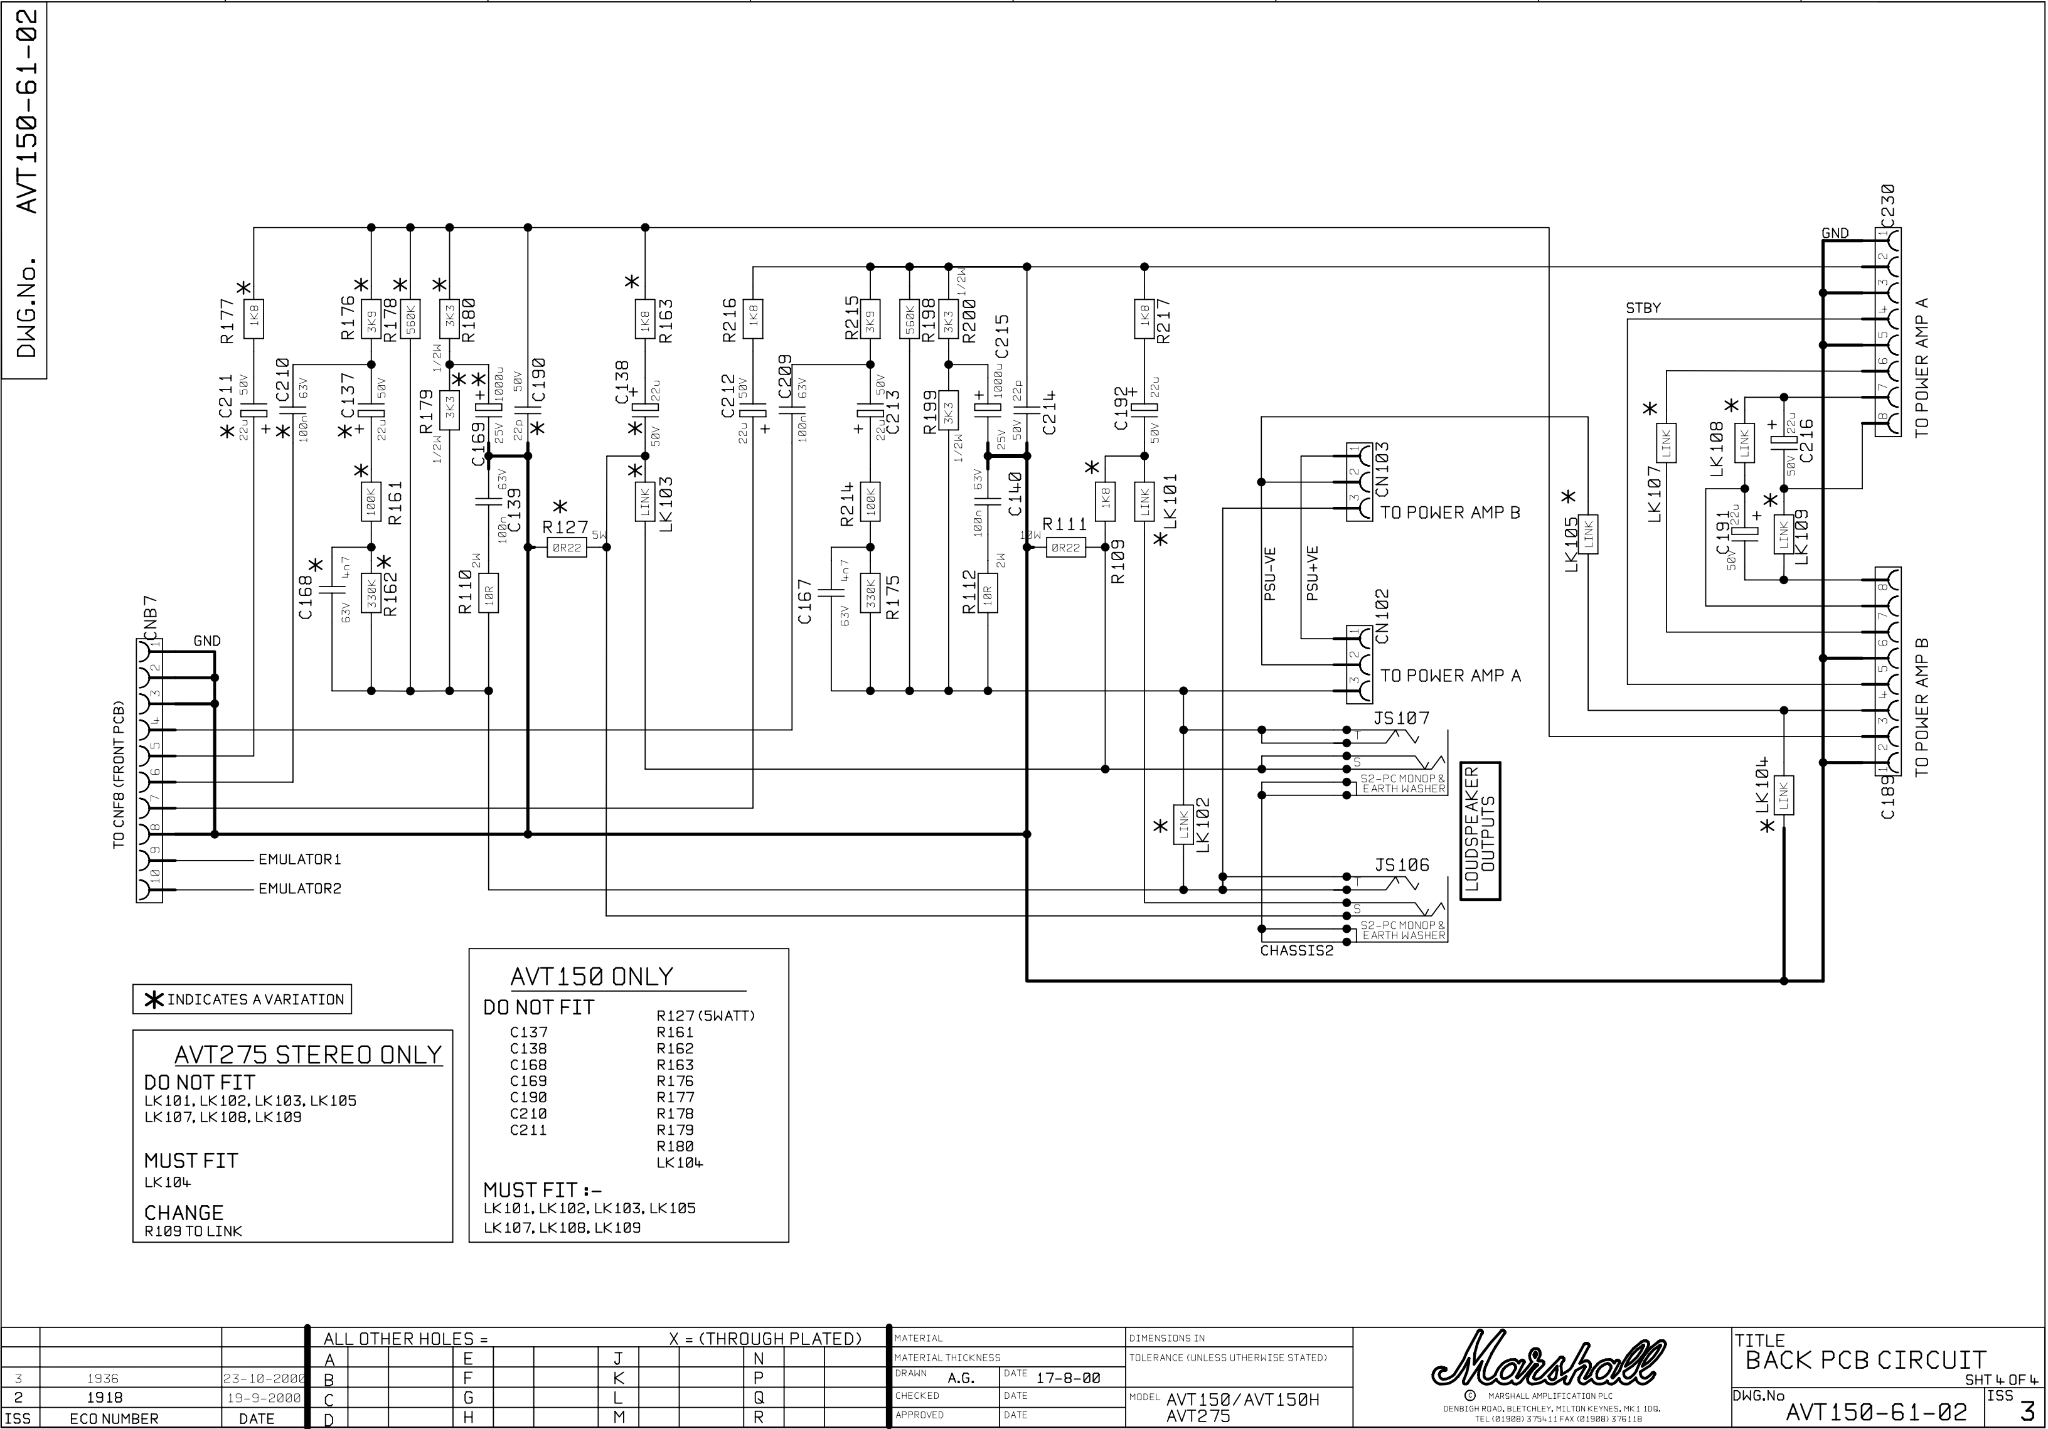Image resolution: width=2048 pixels, height=1429 pixels.
Task: Click the CHASSIS2 label
Action: click(1297, 951)
